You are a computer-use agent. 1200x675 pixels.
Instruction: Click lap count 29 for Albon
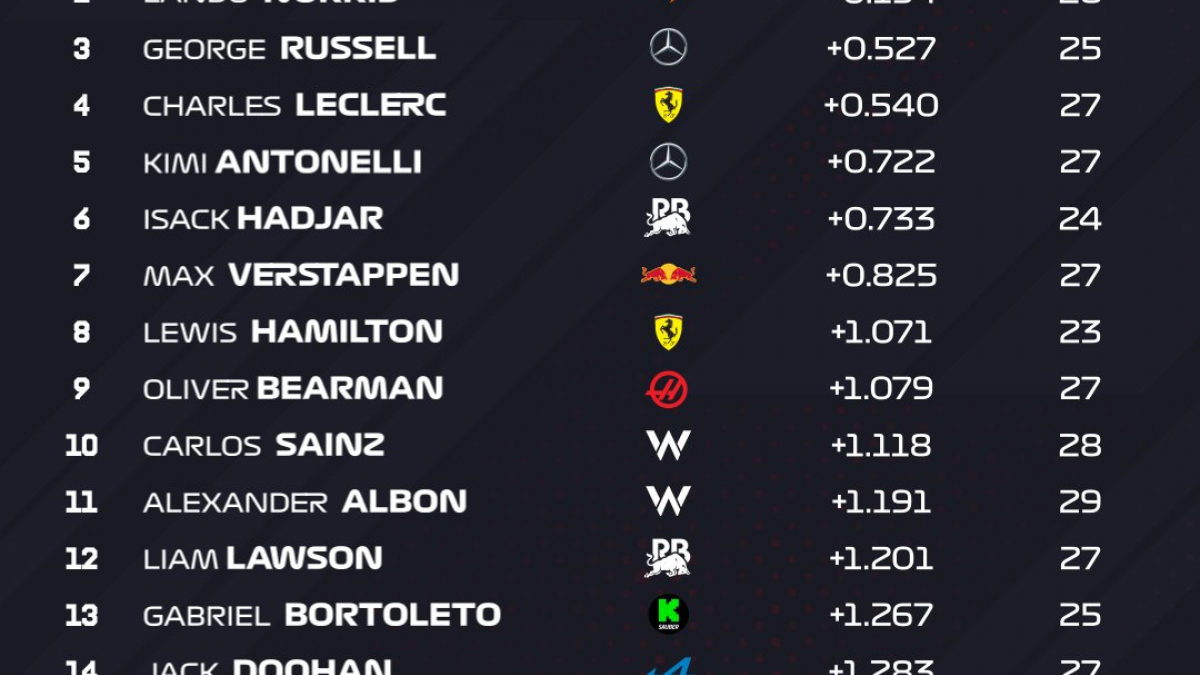pos(1080,502)
